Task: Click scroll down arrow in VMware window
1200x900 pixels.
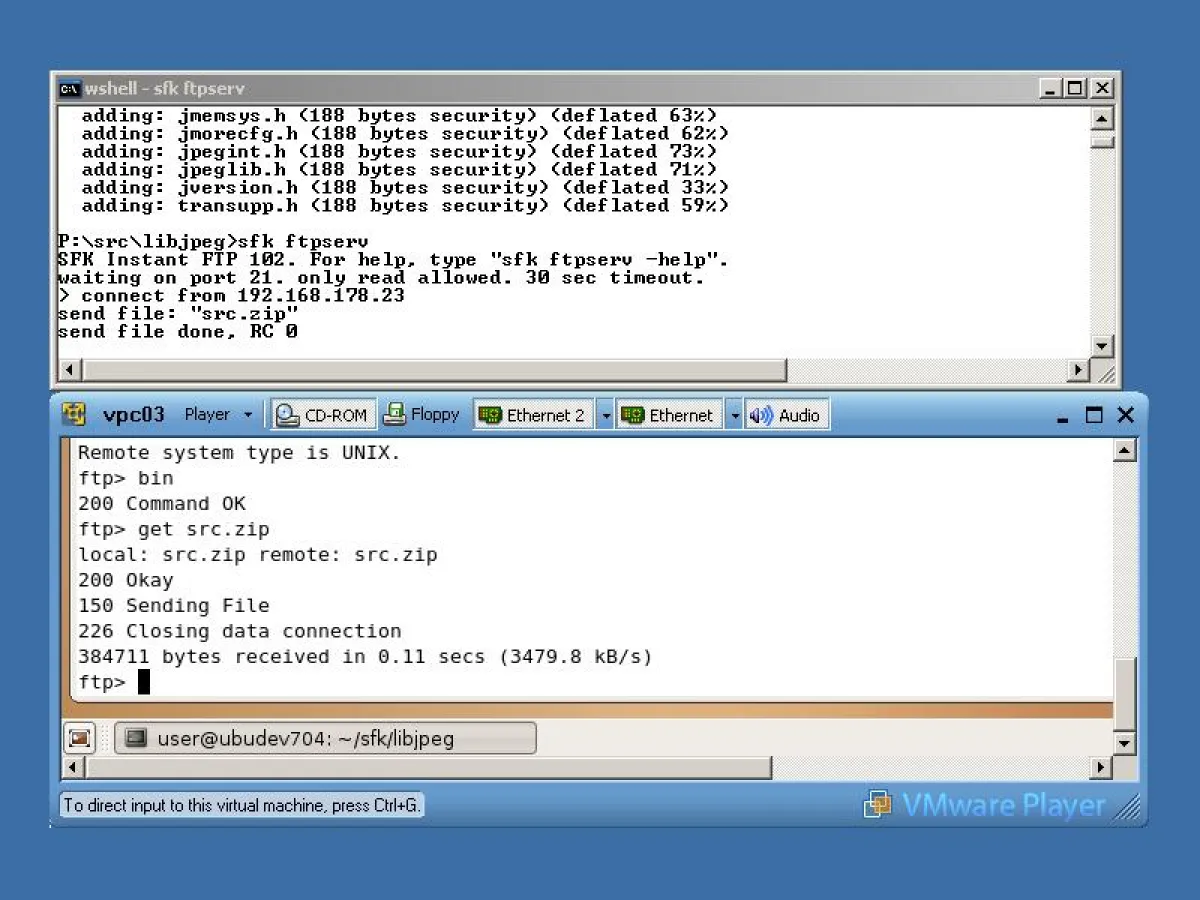Action: (x=1125, y=744)
